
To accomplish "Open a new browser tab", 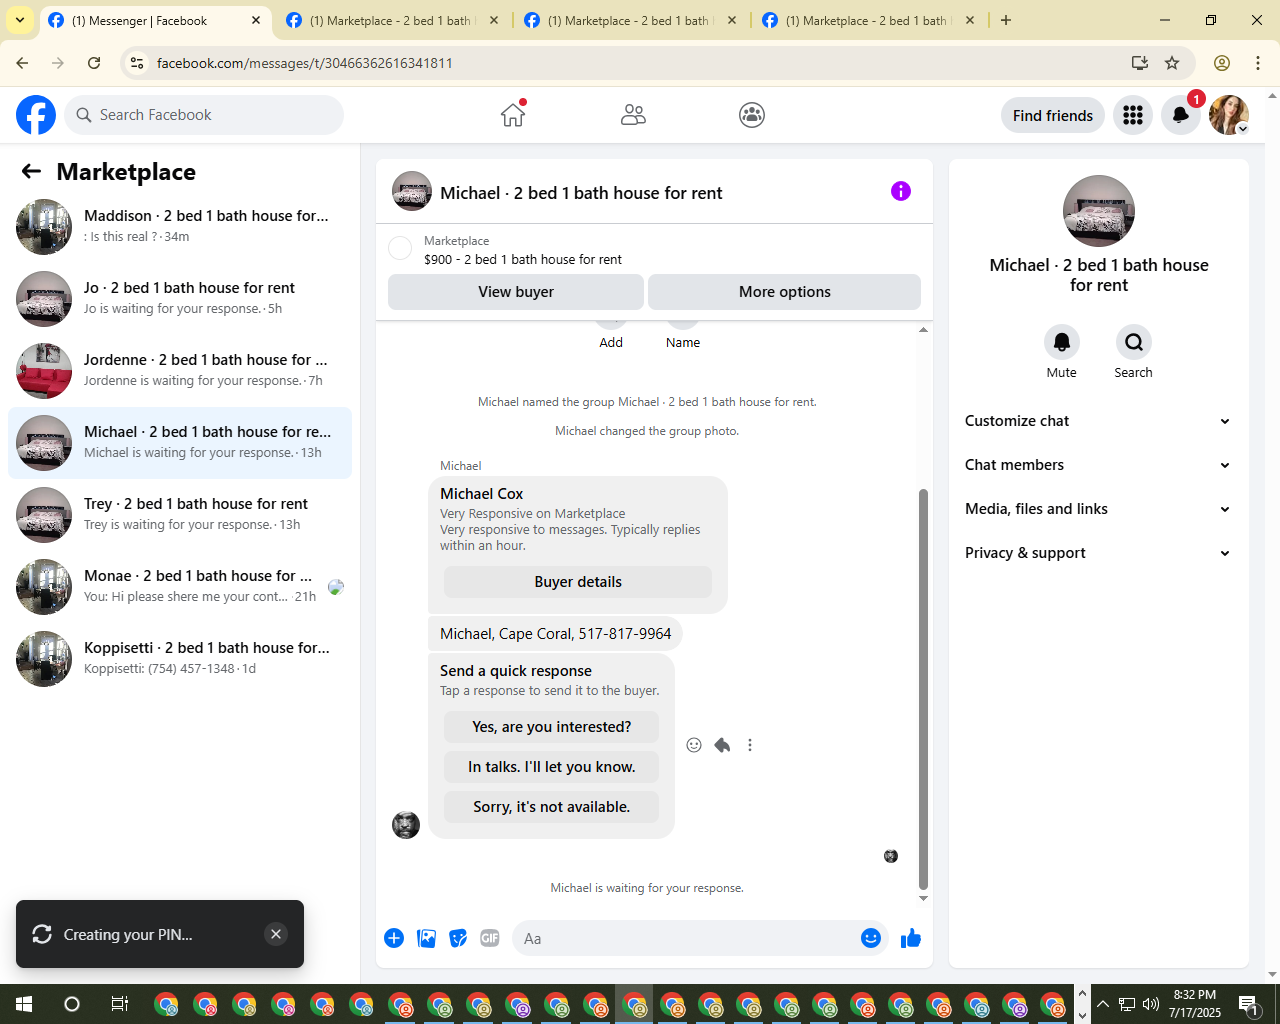I will [x=1006, y=20].
